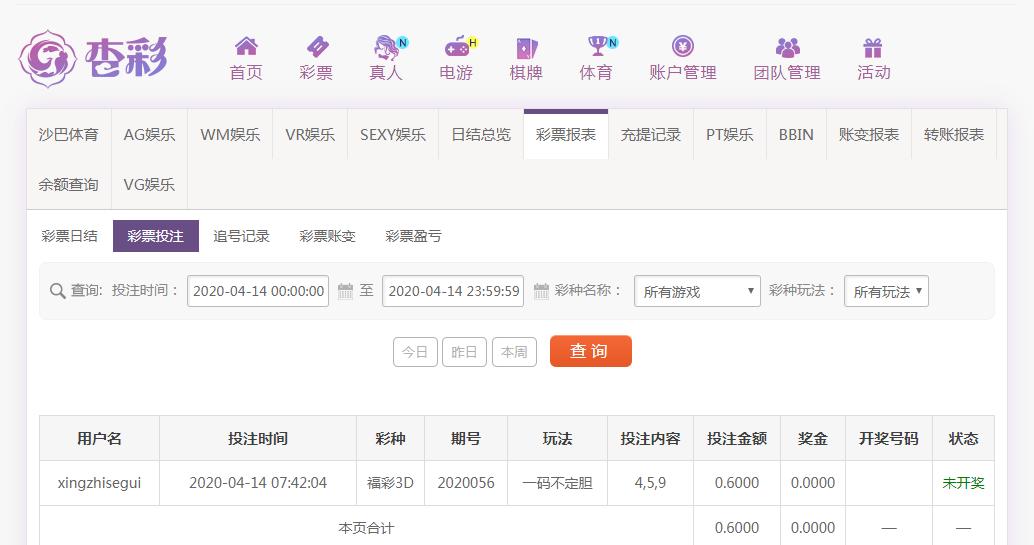This screenshot has width=1034, height=545.
Task: Open the 电游 gamepad icon
Action: tap(456, 47)
